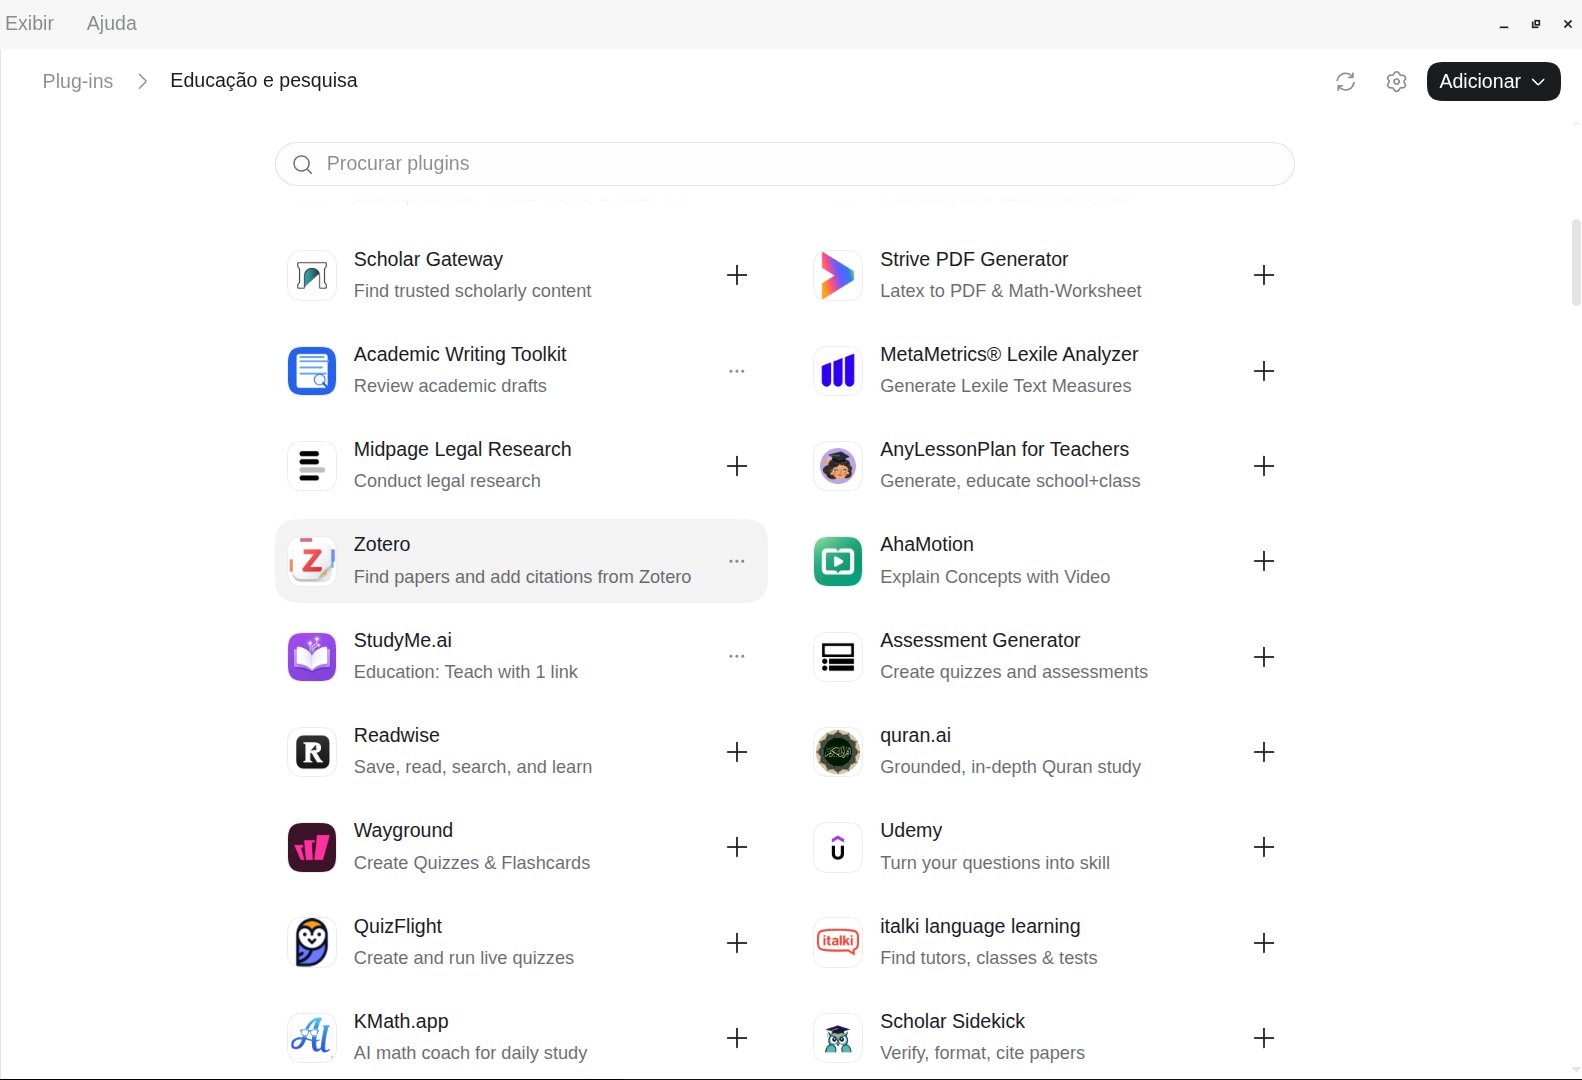Add the KMath.app plugin

click(737, 1038)
